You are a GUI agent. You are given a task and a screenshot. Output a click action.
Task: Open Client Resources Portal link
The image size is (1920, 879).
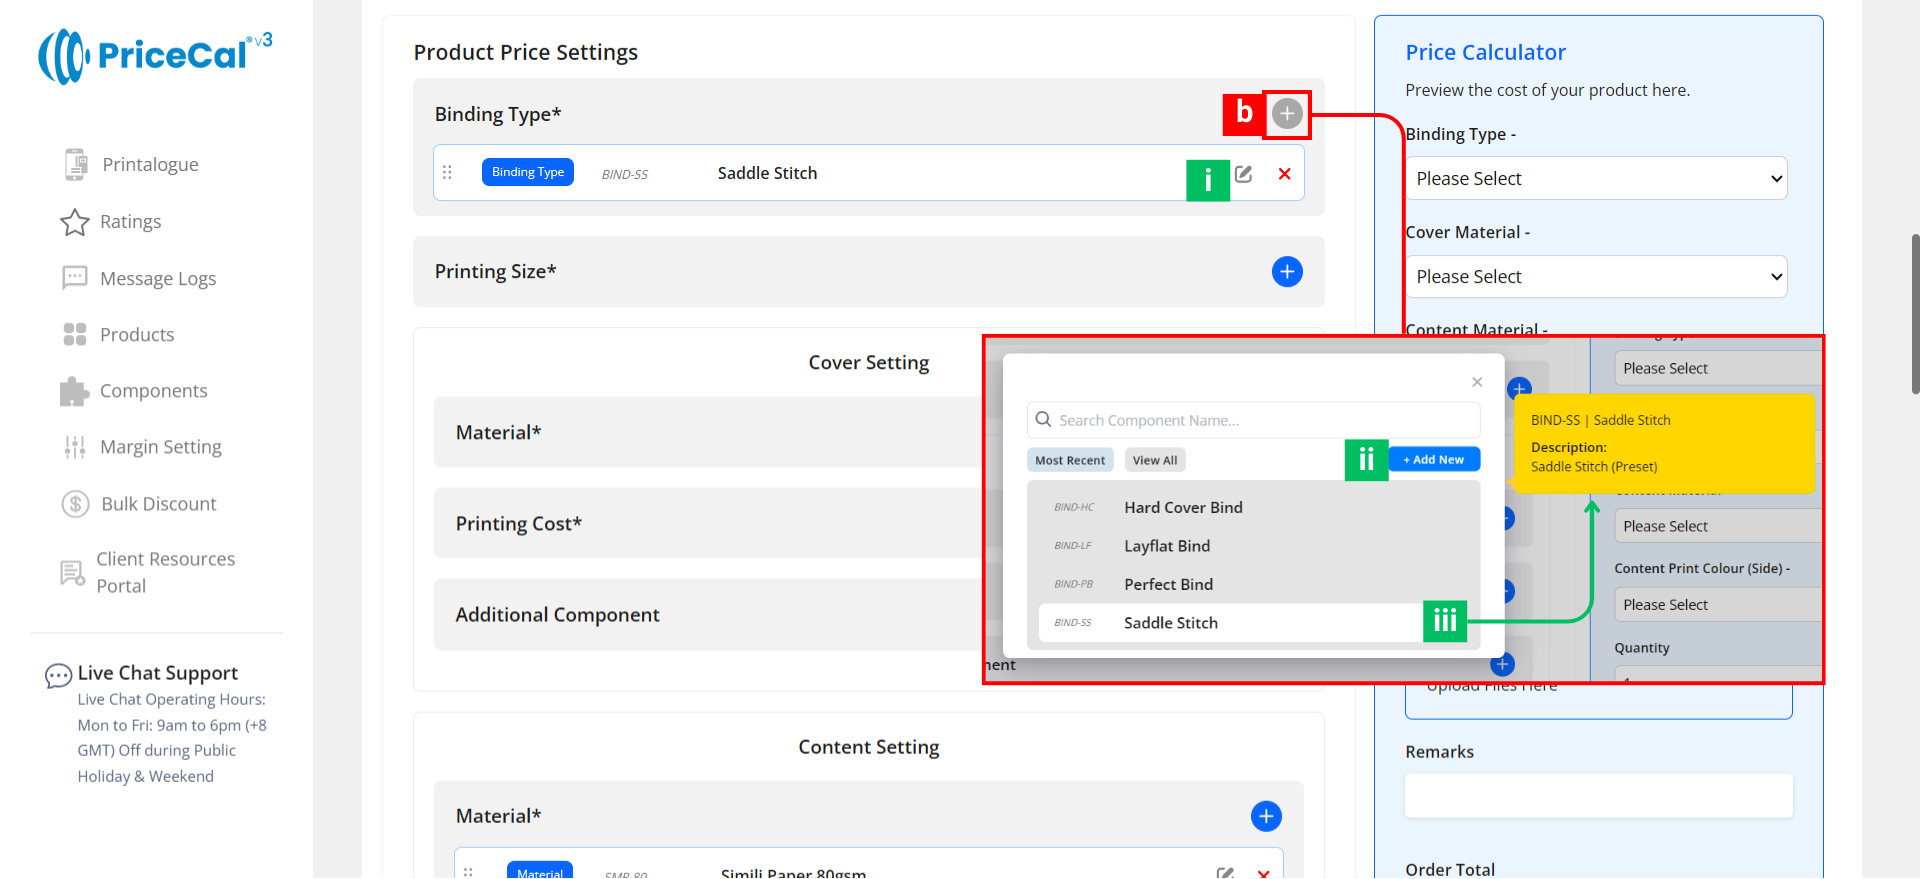click(165, 572)
